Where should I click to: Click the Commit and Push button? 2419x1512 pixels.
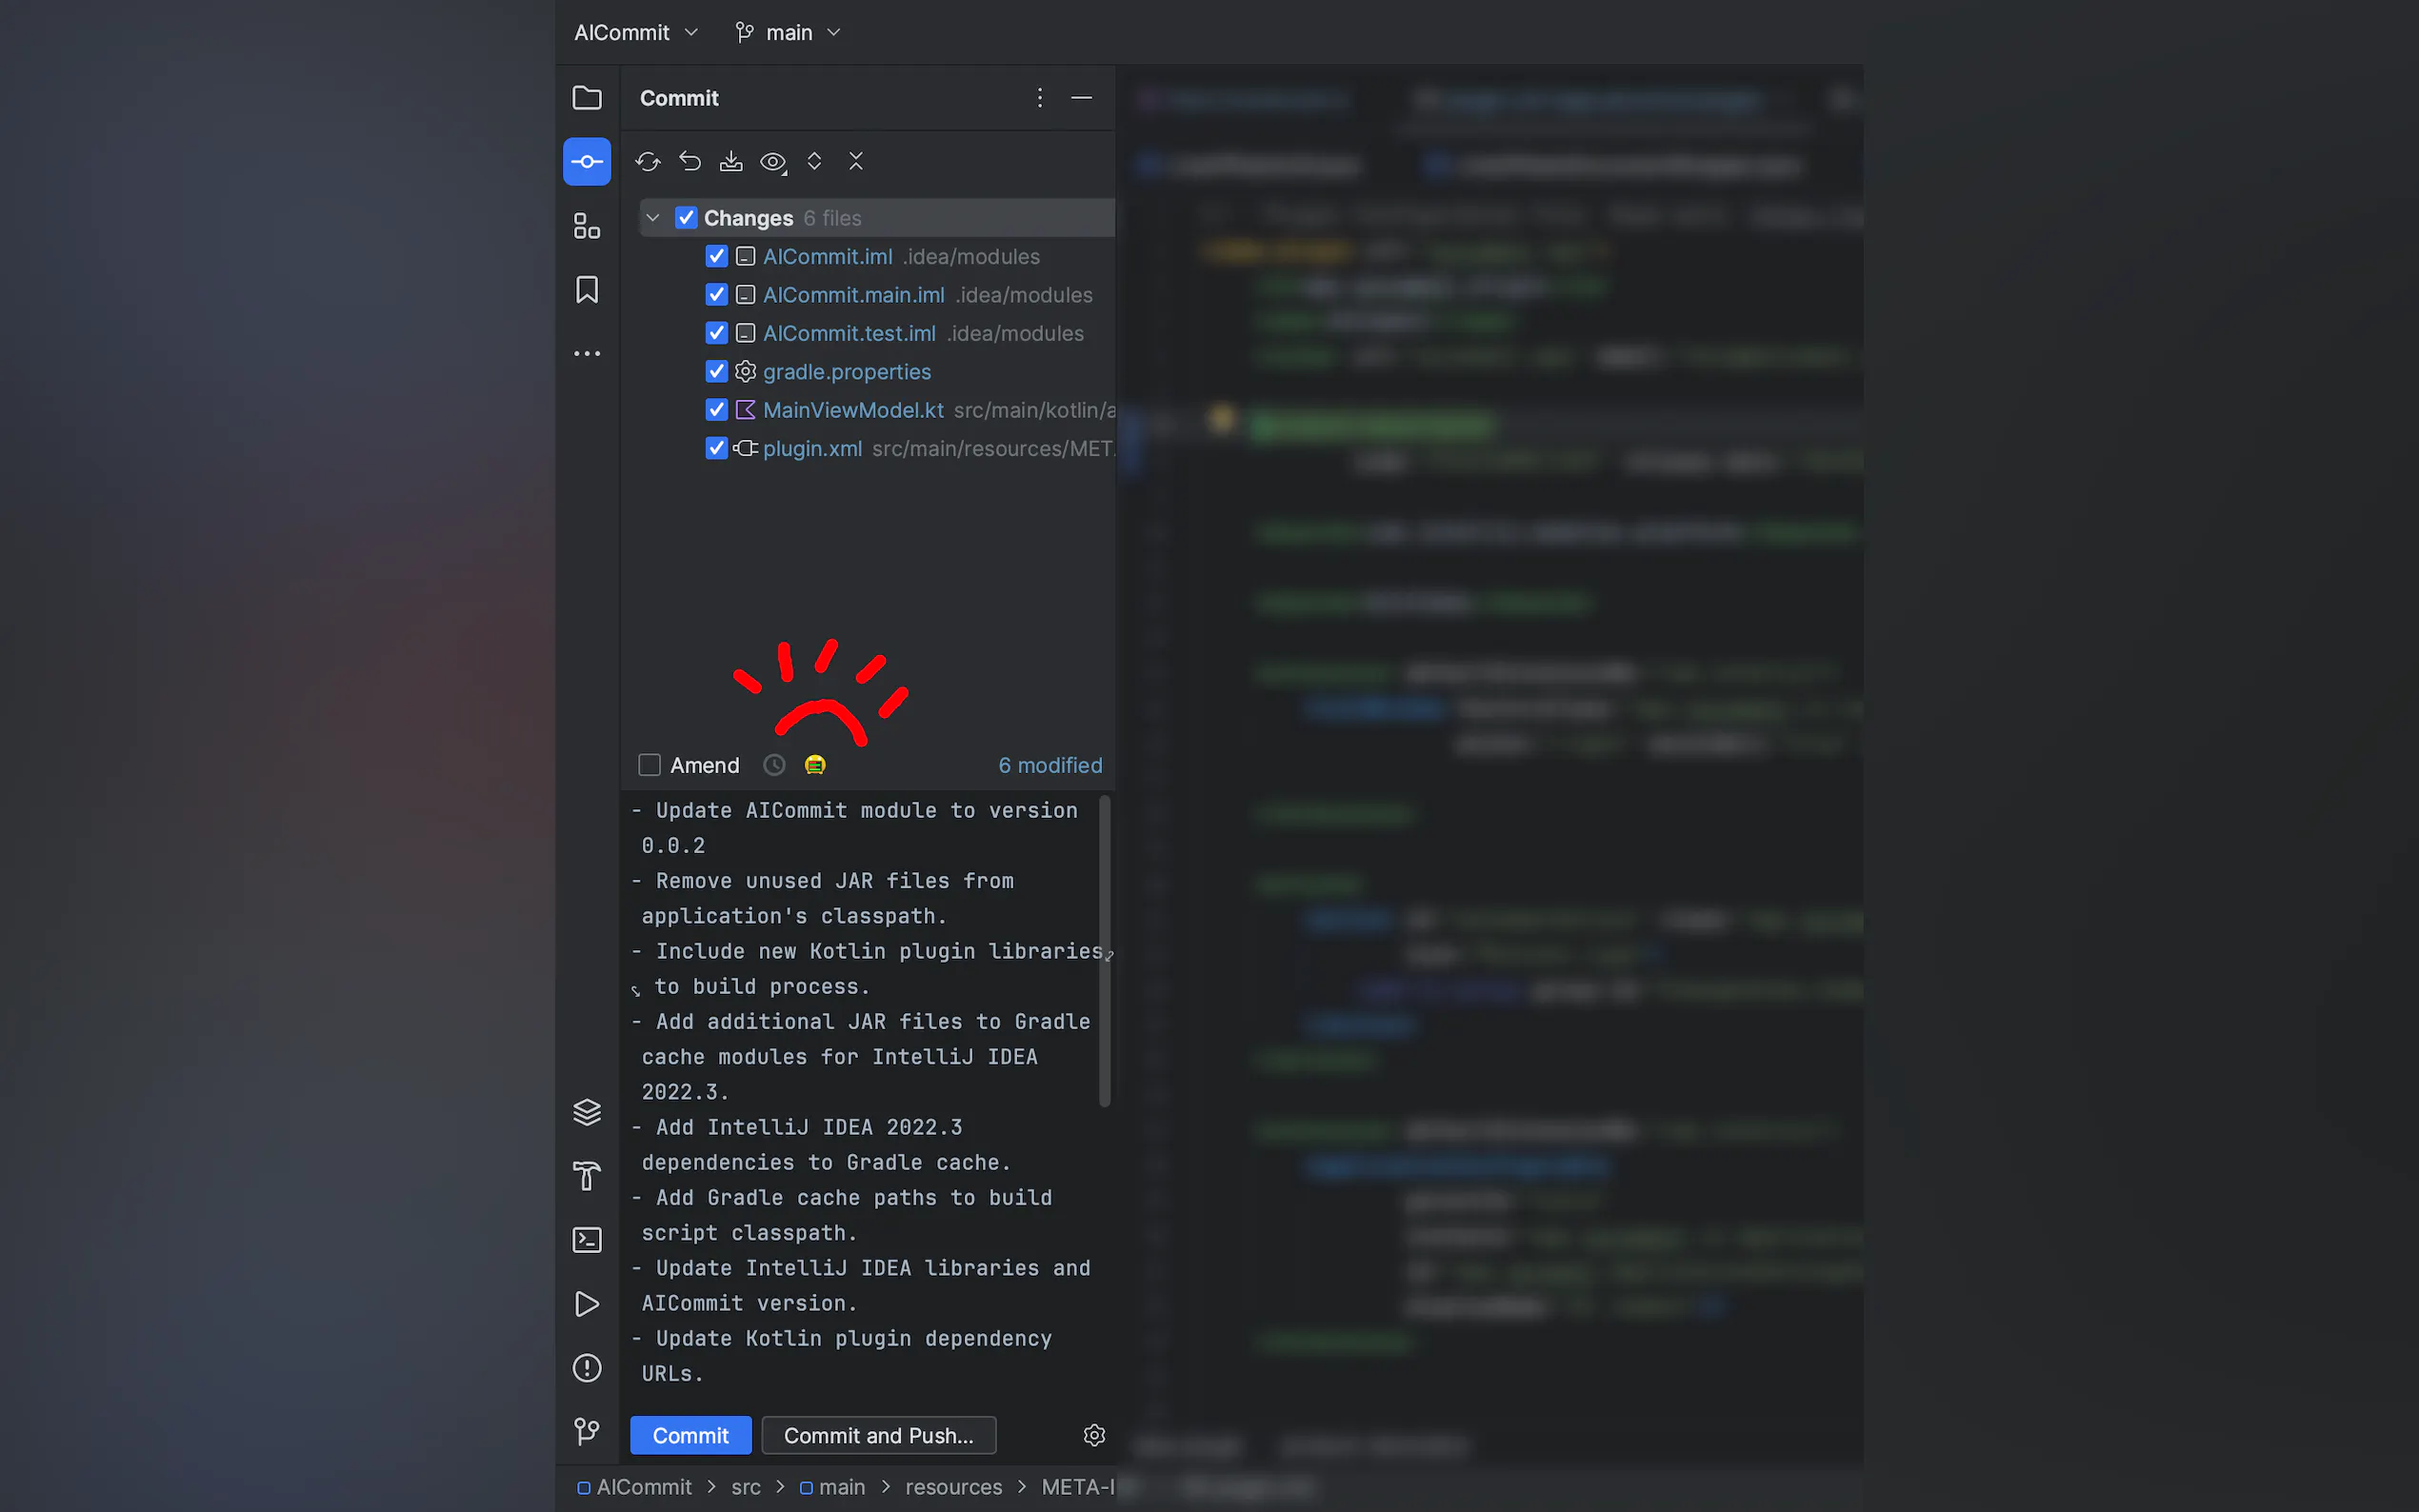[x=878, y=1435]
